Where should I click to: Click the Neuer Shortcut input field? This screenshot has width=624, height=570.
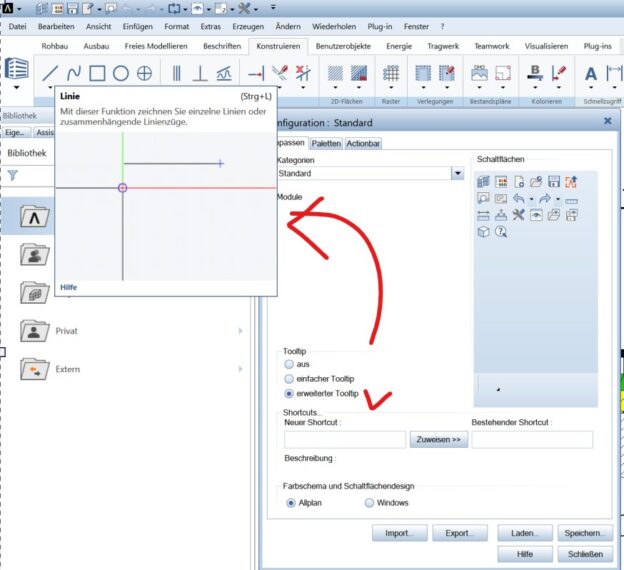(x=345, y=439)
